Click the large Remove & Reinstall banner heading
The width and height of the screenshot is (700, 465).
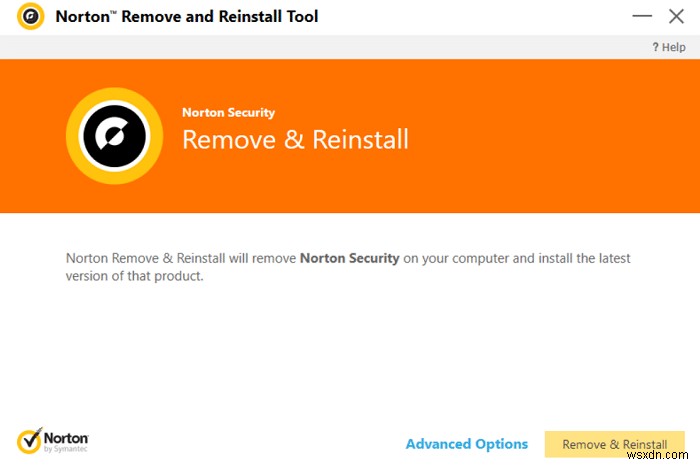click(x=295, y=139)
